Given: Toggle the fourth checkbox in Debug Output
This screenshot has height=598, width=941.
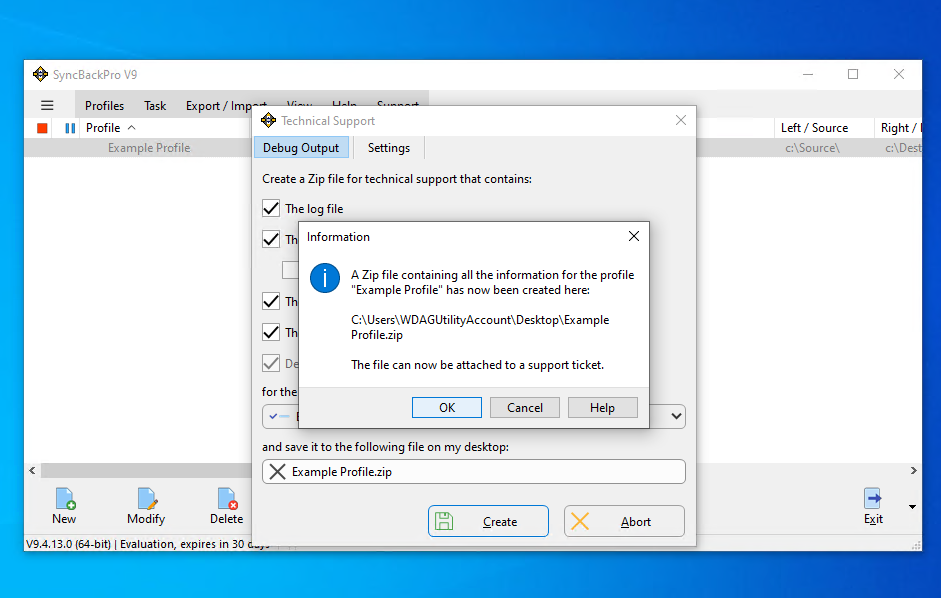Looking at the screenshot, I should [271, 332].
